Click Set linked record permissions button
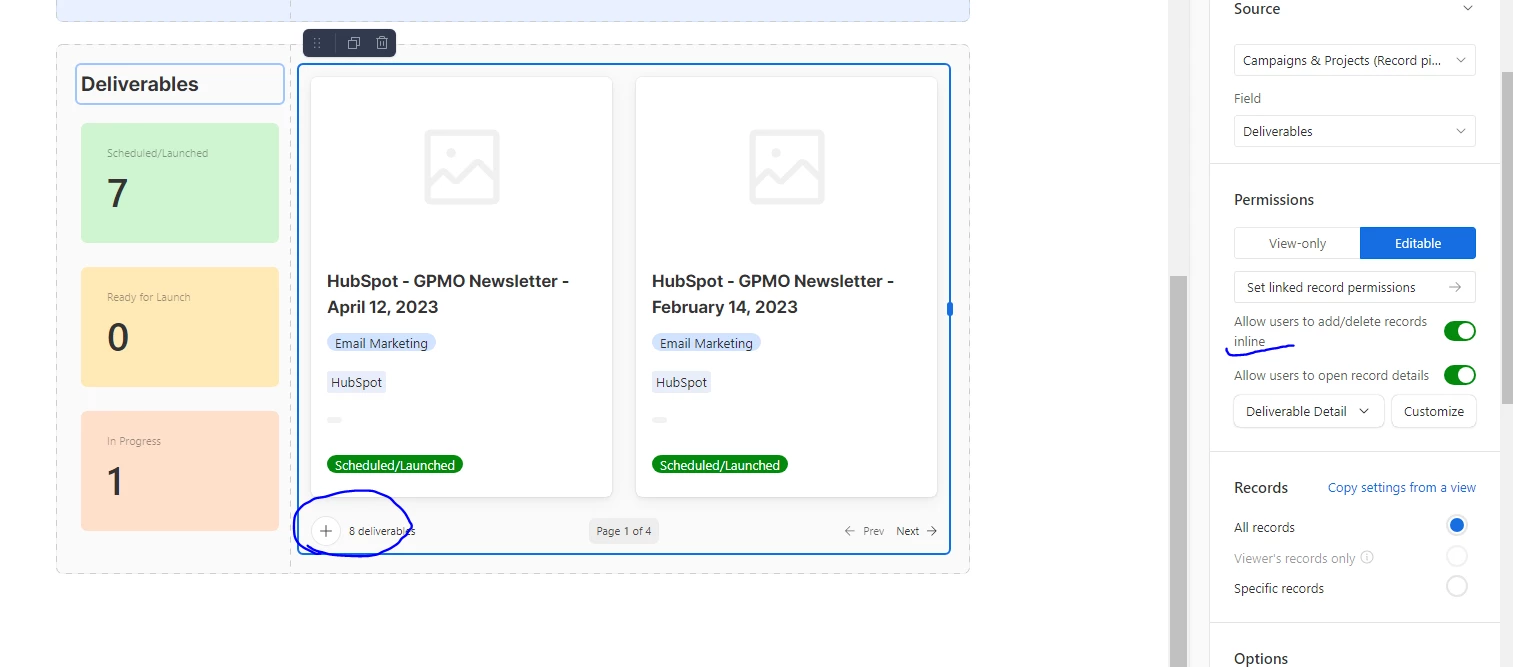The height and width of the screenshot is (667, 1513). pos(1354,287)
